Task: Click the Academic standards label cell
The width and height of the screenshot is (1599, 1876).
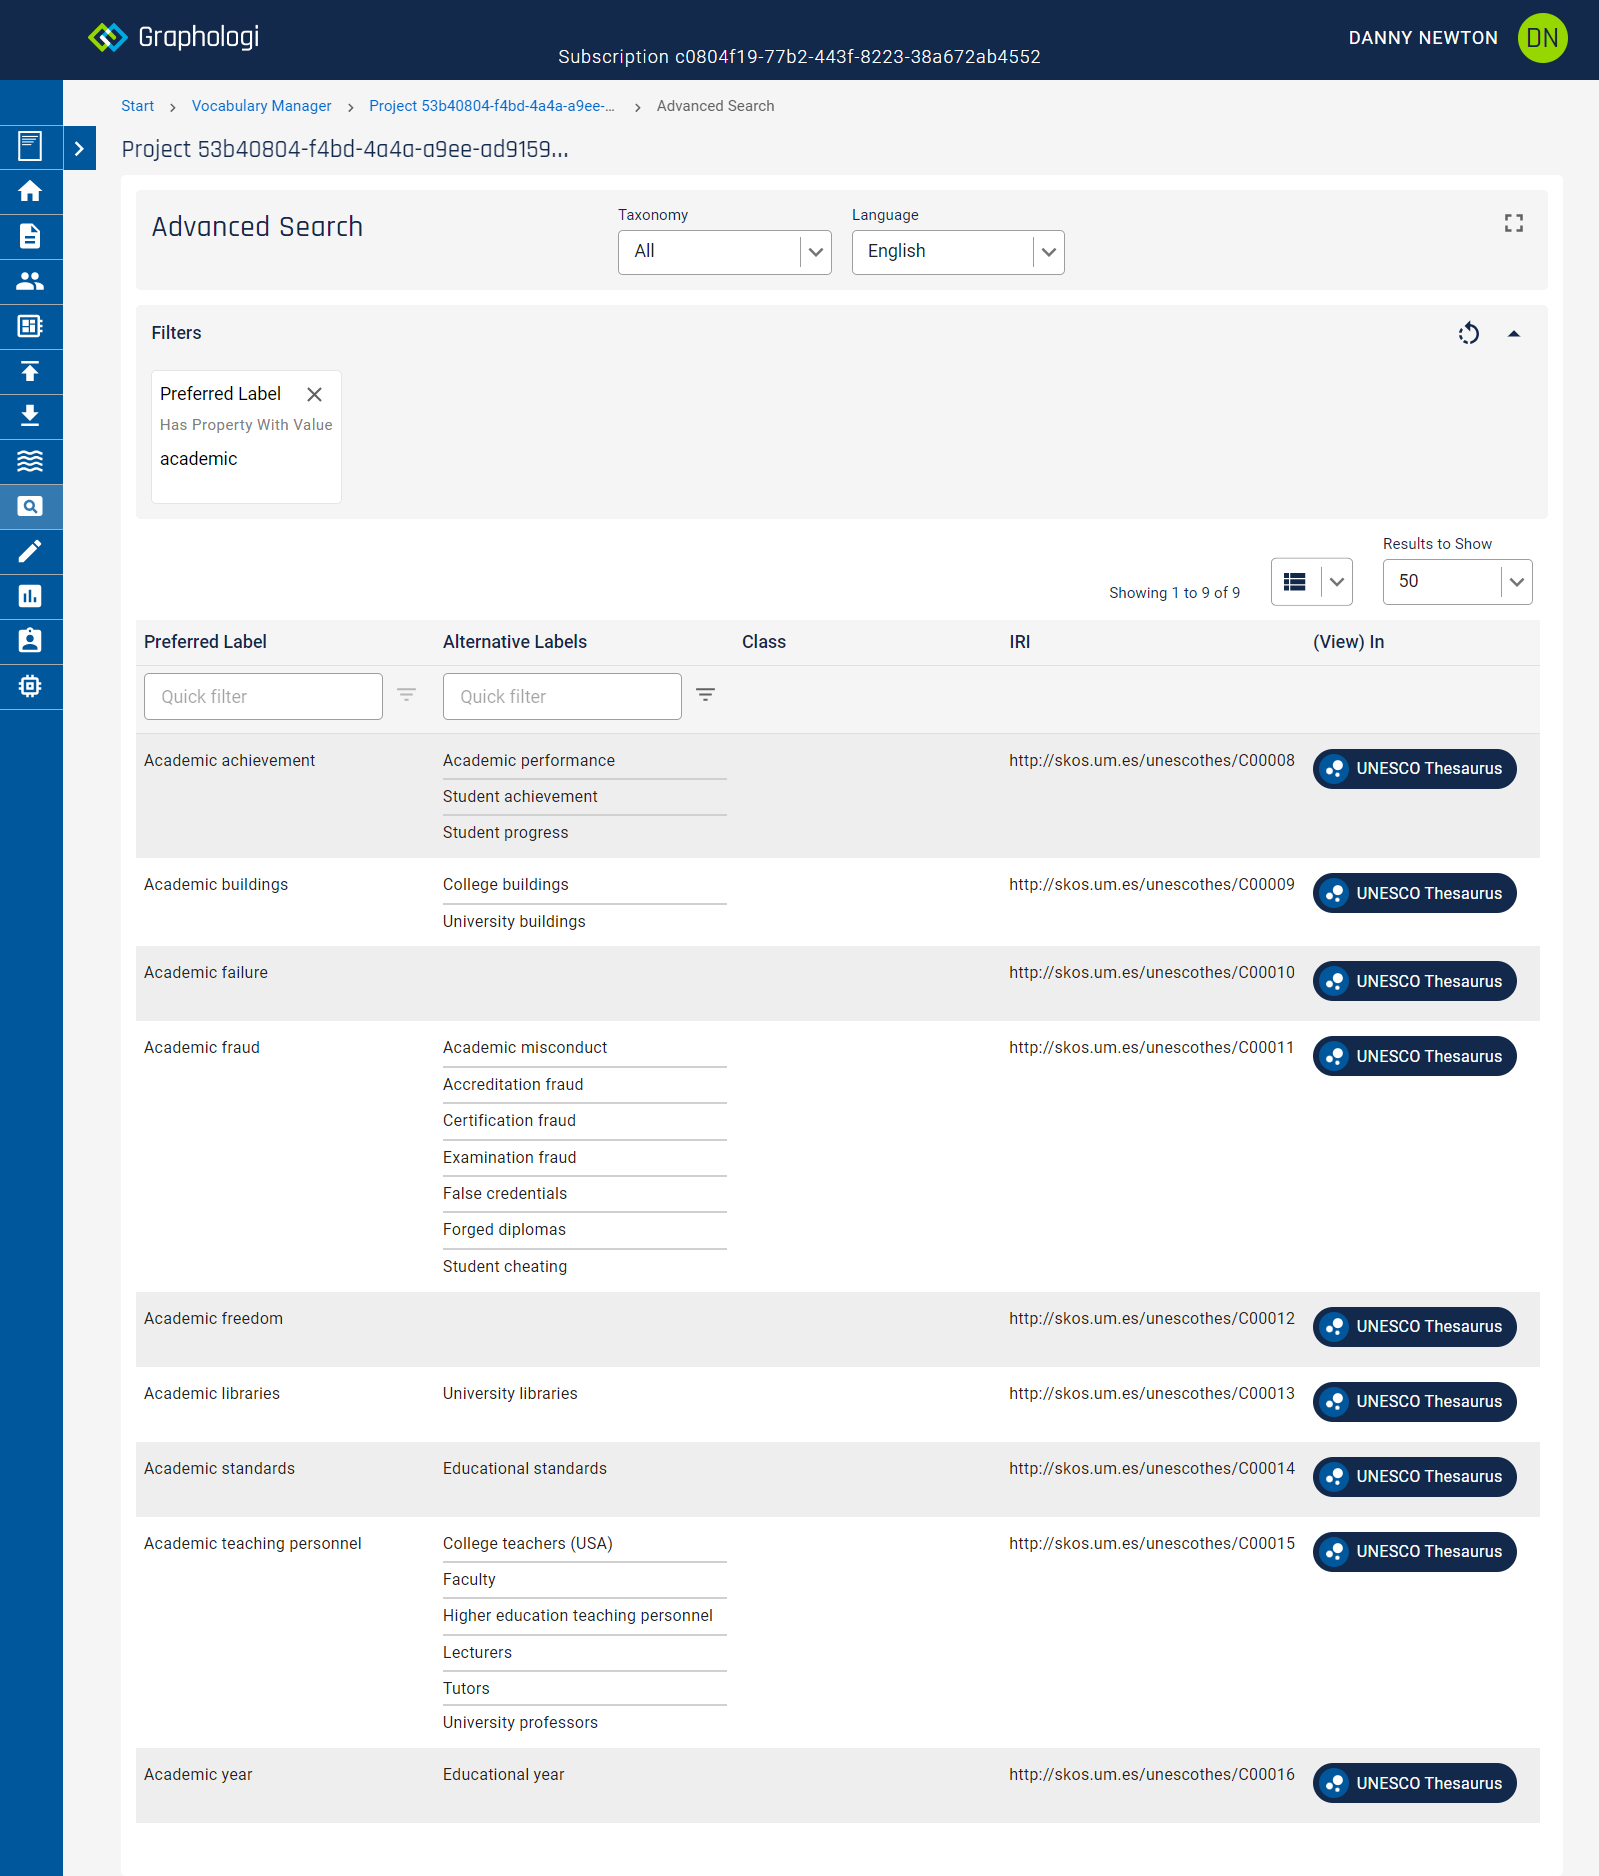Action: [x=219, y=1469]
